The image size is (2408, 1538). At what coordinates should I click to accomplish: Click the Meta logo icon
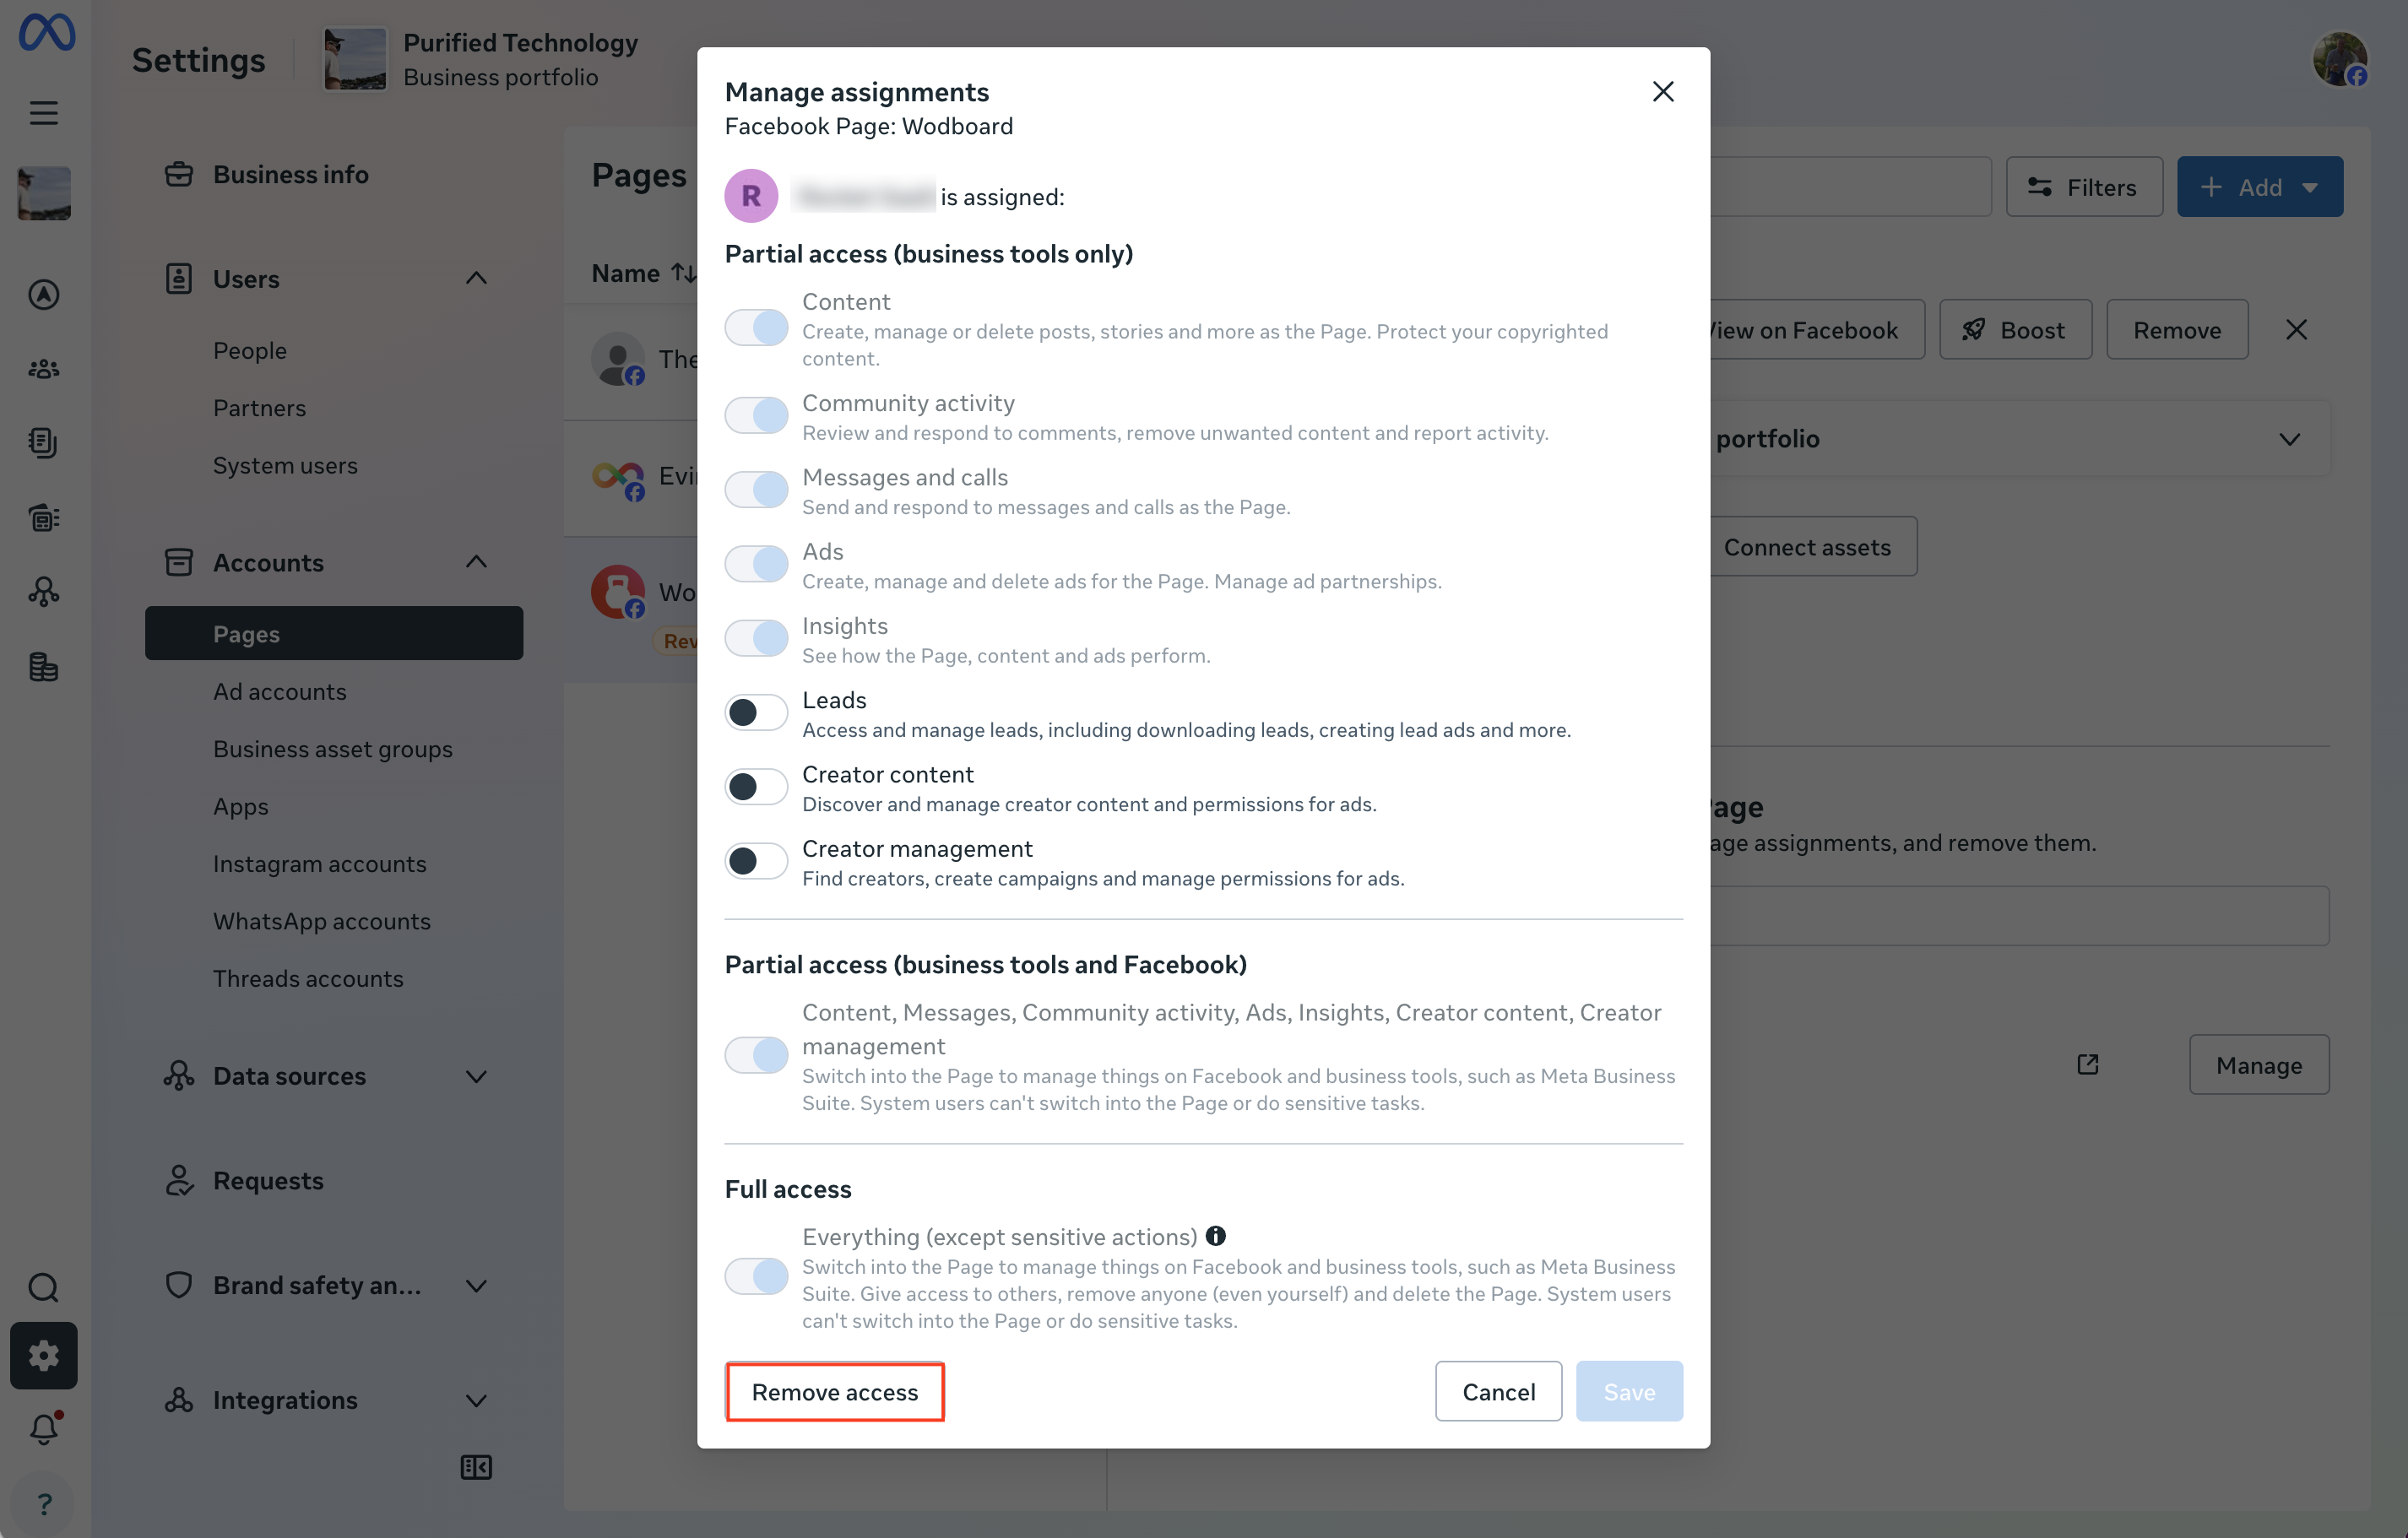46,33
